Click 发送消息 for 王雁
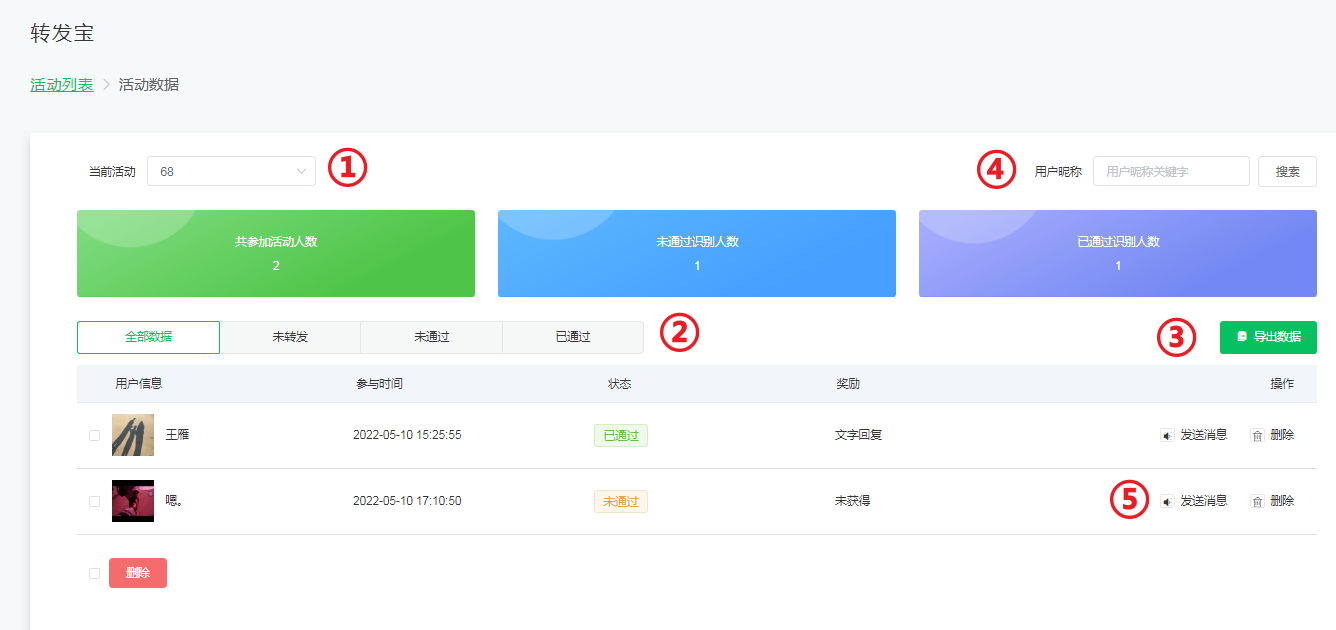This screenshot has height=630, width=1336. 1203,436
